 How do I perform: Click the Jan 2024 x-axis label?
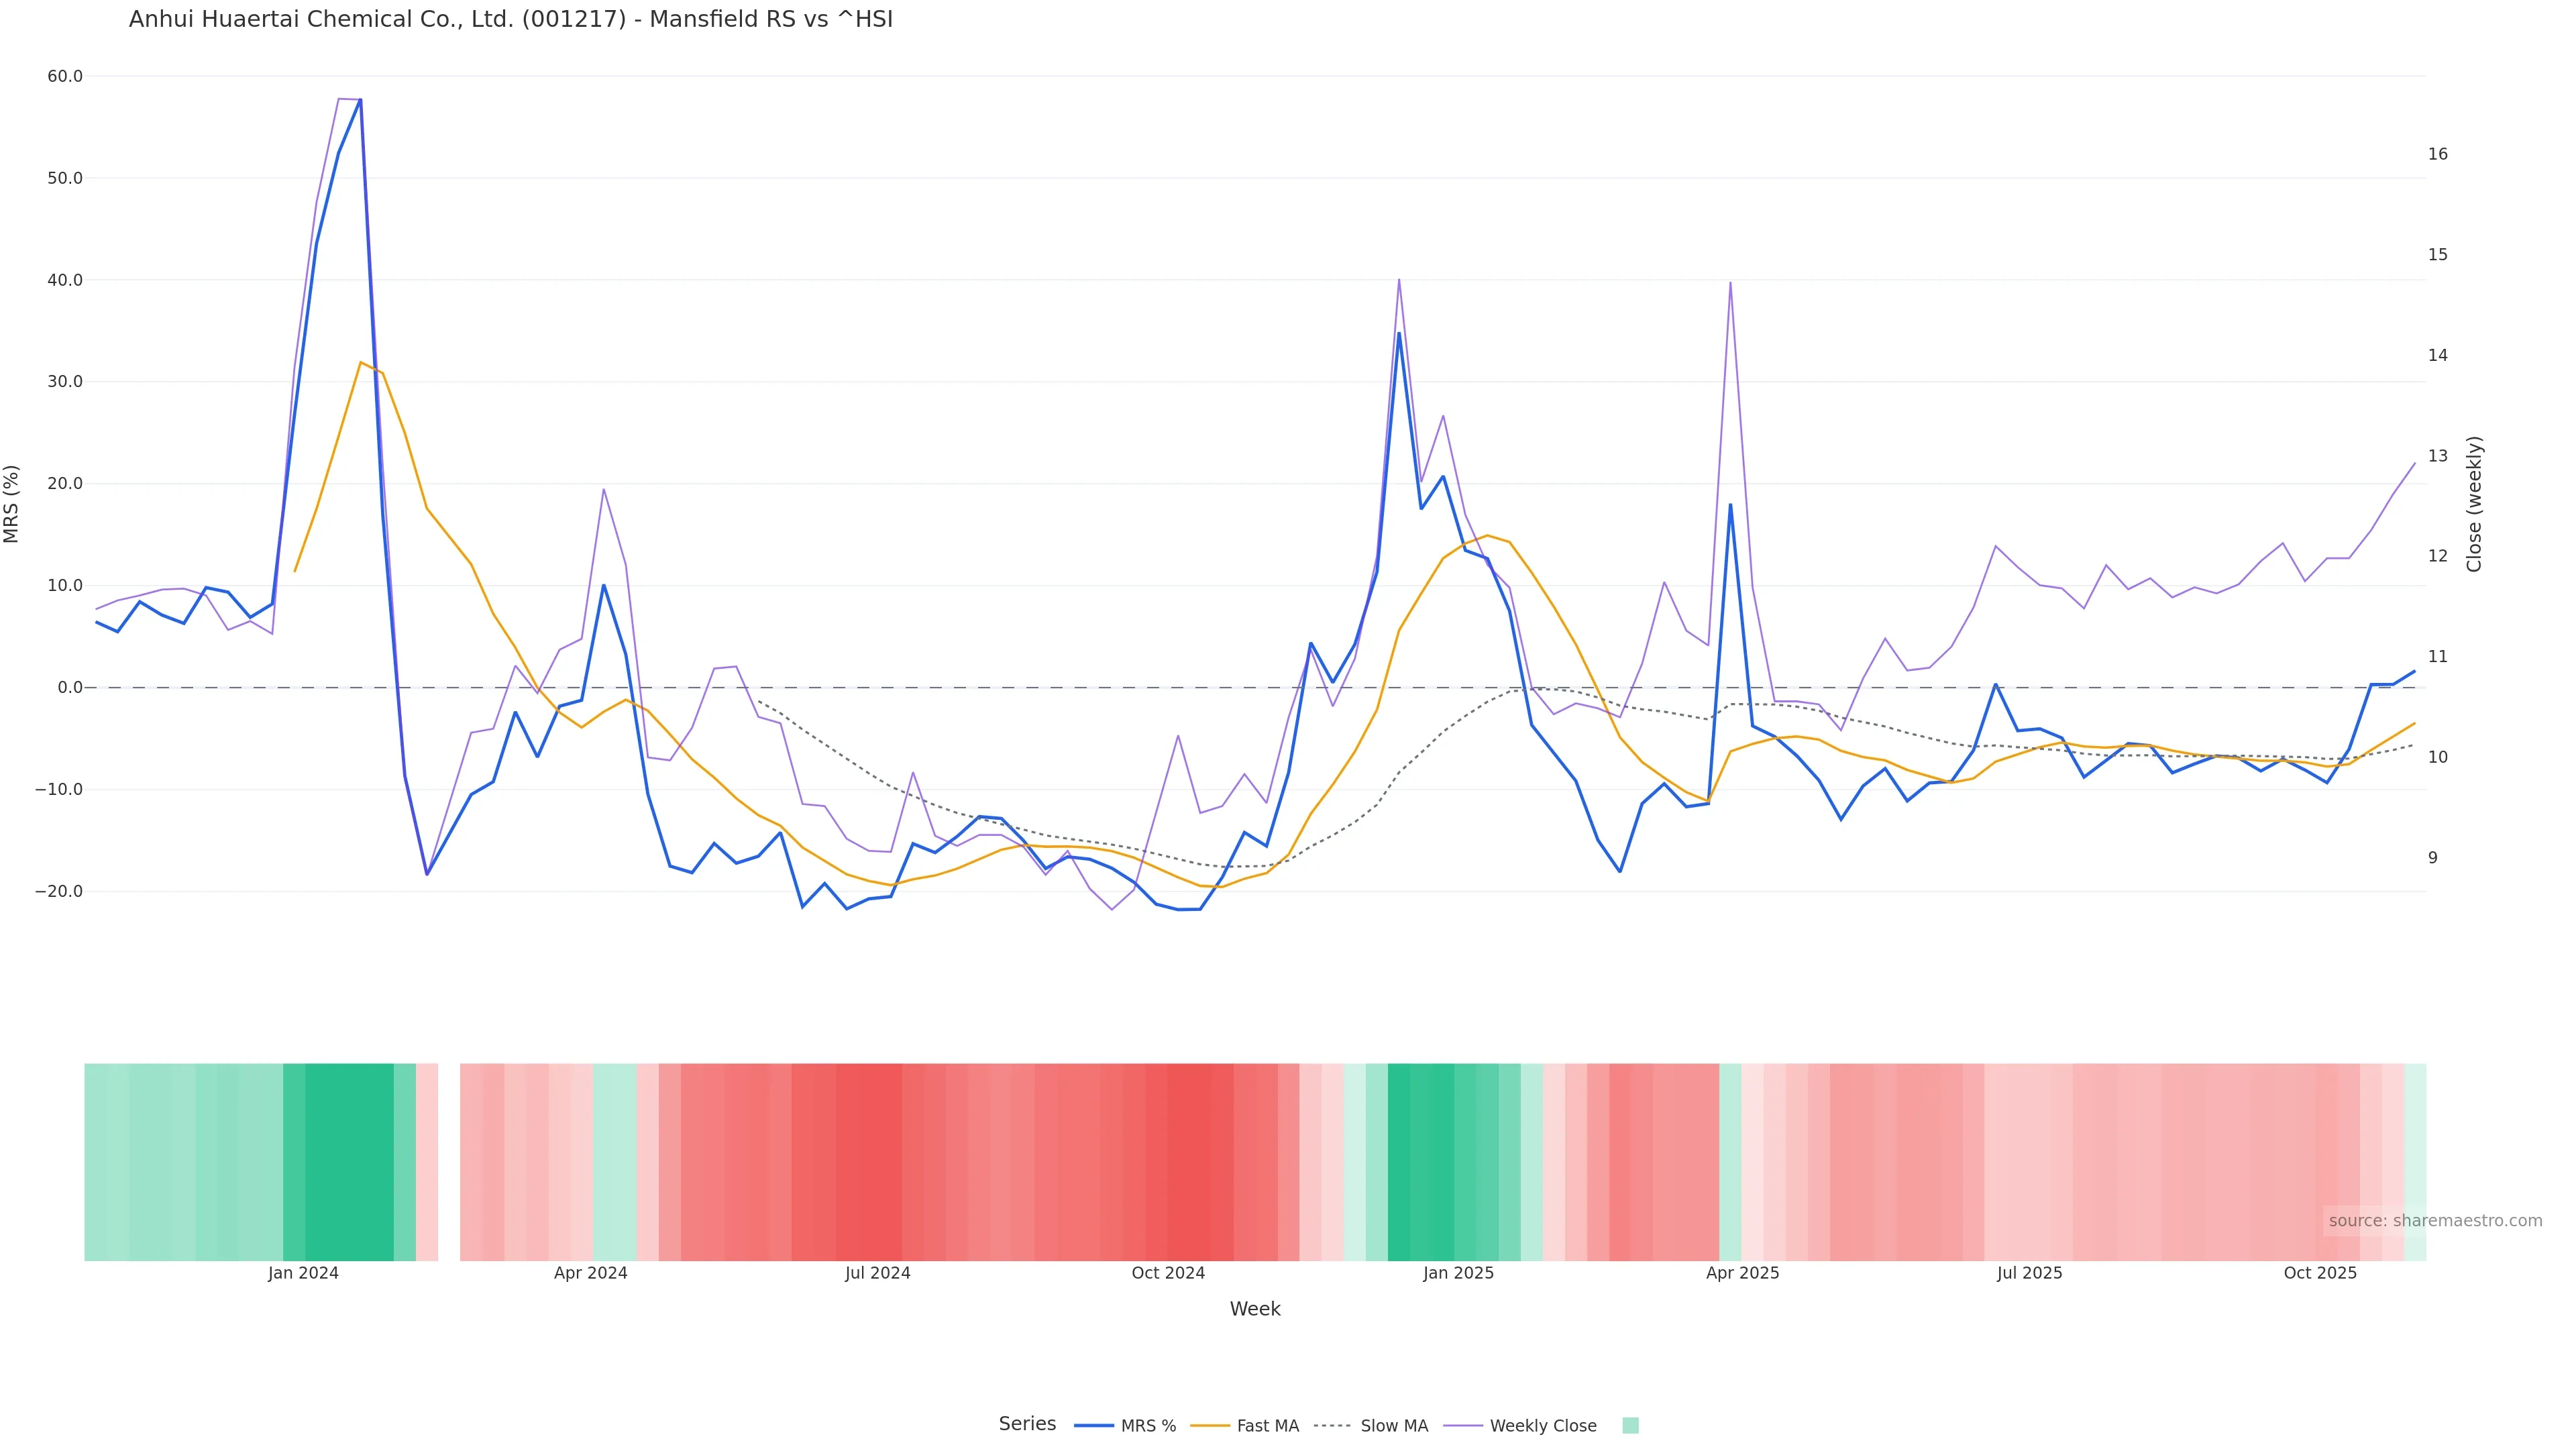coord(303,1273)
